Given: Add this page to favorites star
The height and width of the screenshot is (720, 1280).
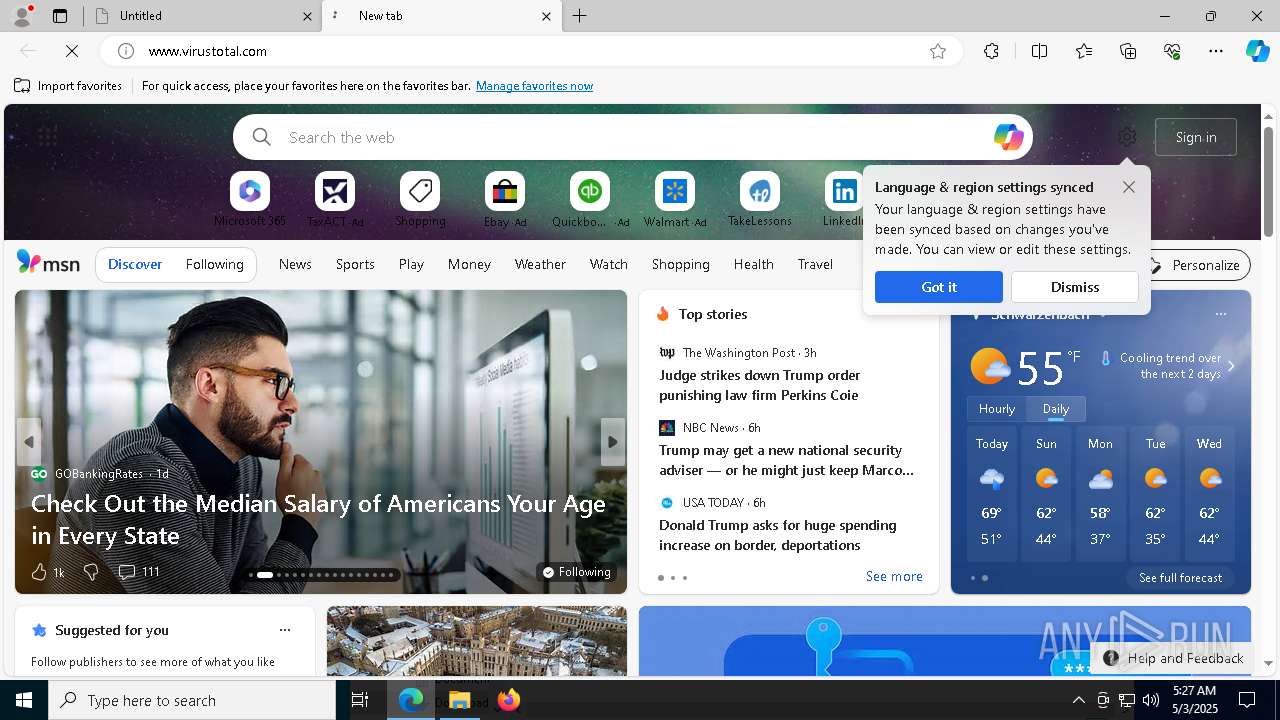Looking at the screenshot, I should (938, 51).
